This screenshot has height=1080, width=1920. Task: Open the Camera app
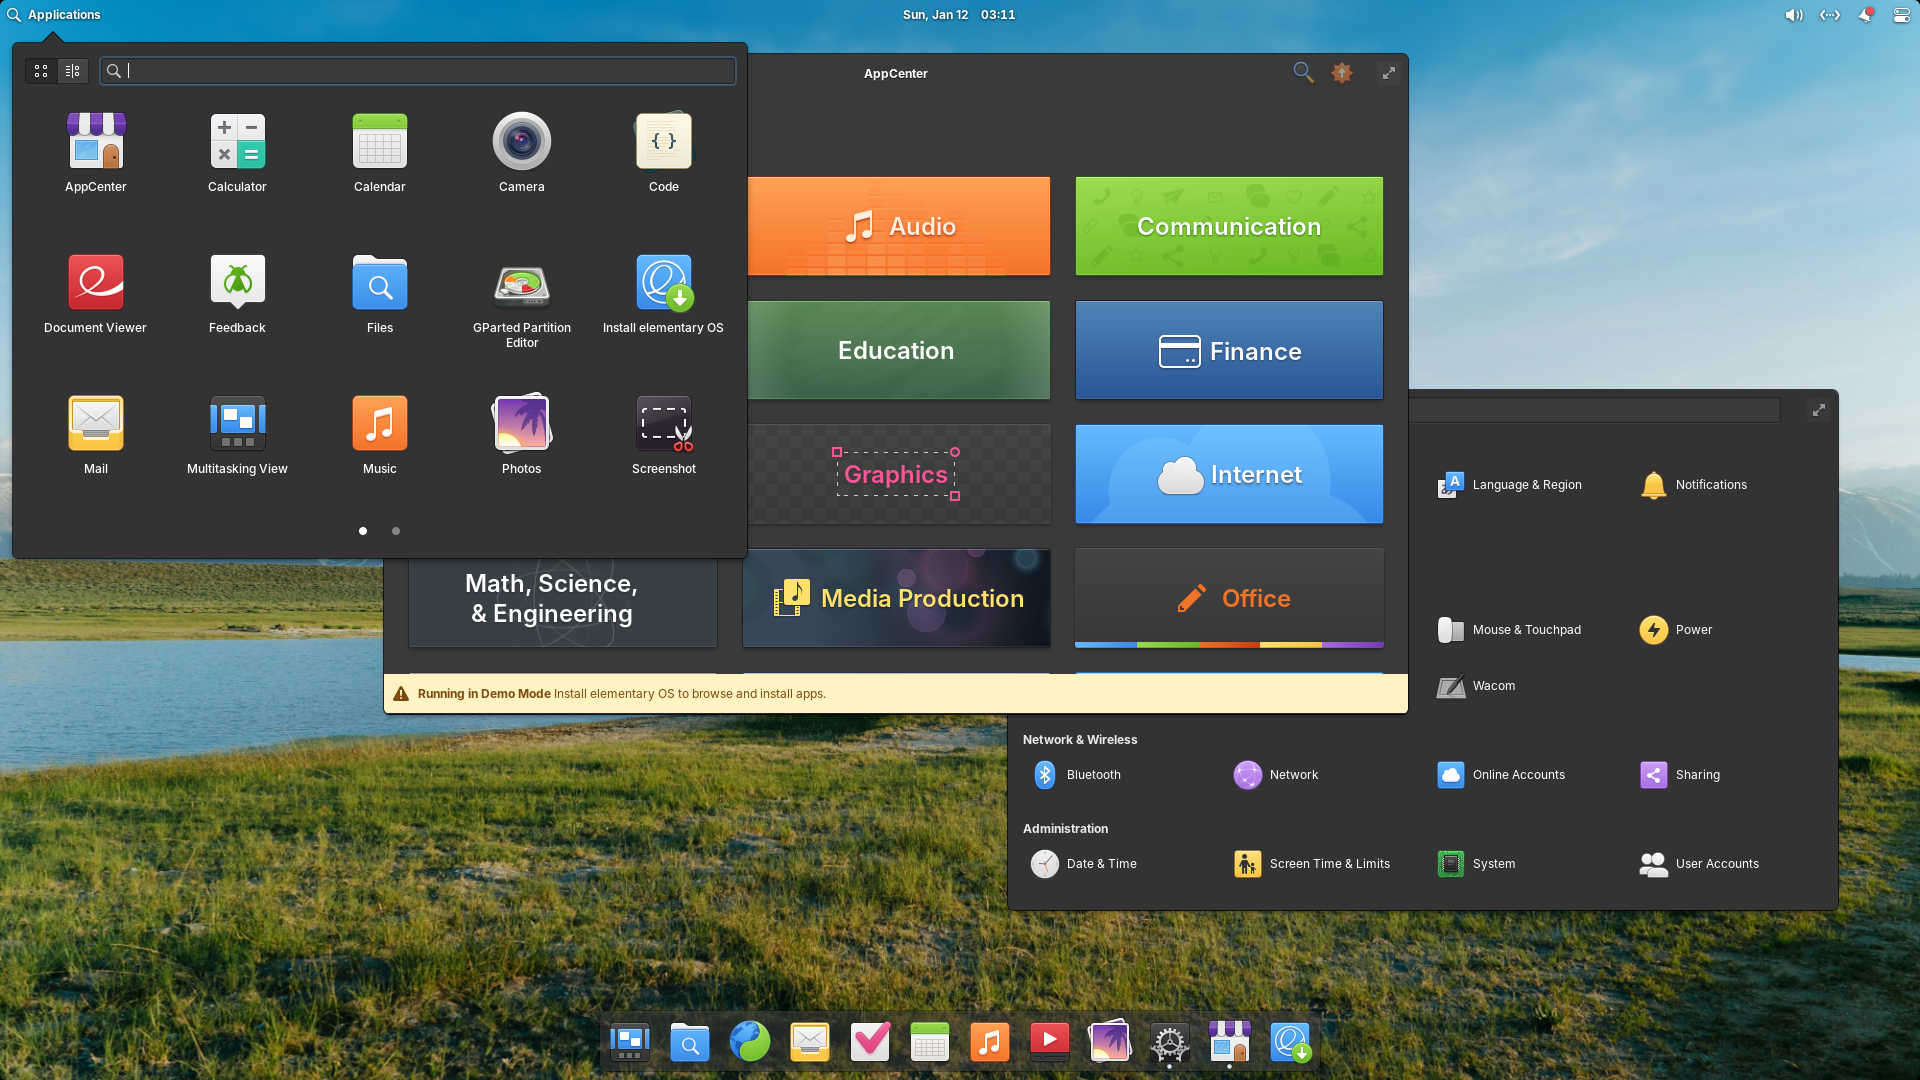pyautogui.click(x=521, y=142)
